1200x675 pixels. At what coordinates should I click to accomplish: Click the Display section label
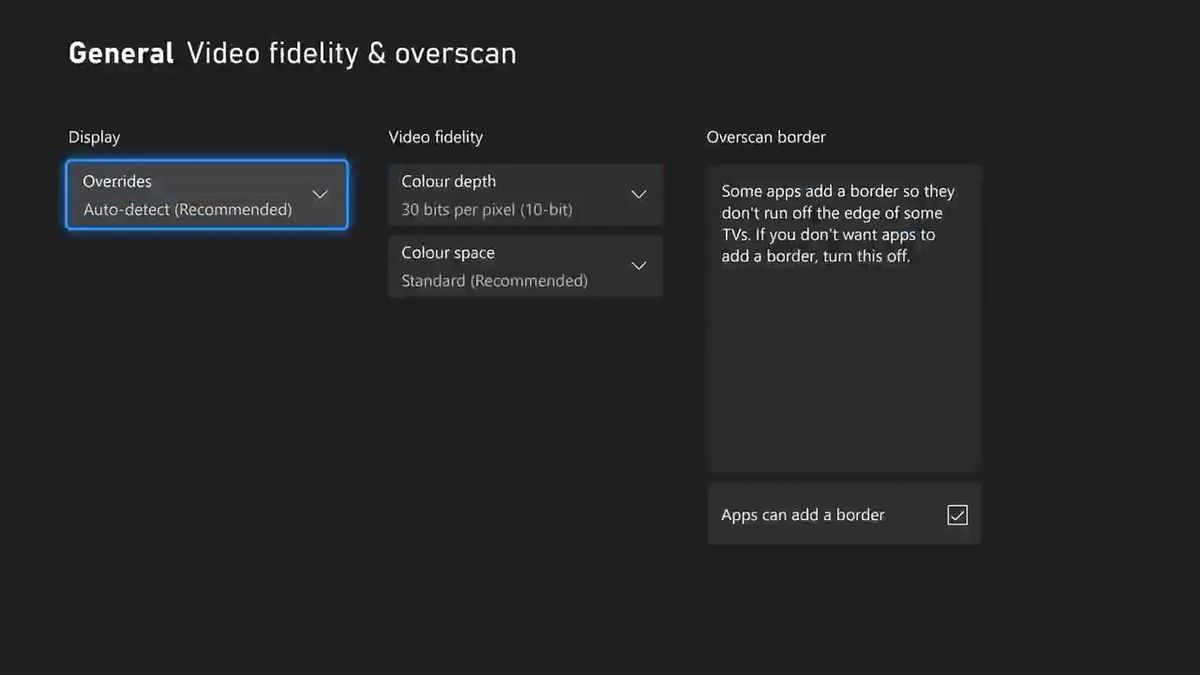(x=94, y=137)
